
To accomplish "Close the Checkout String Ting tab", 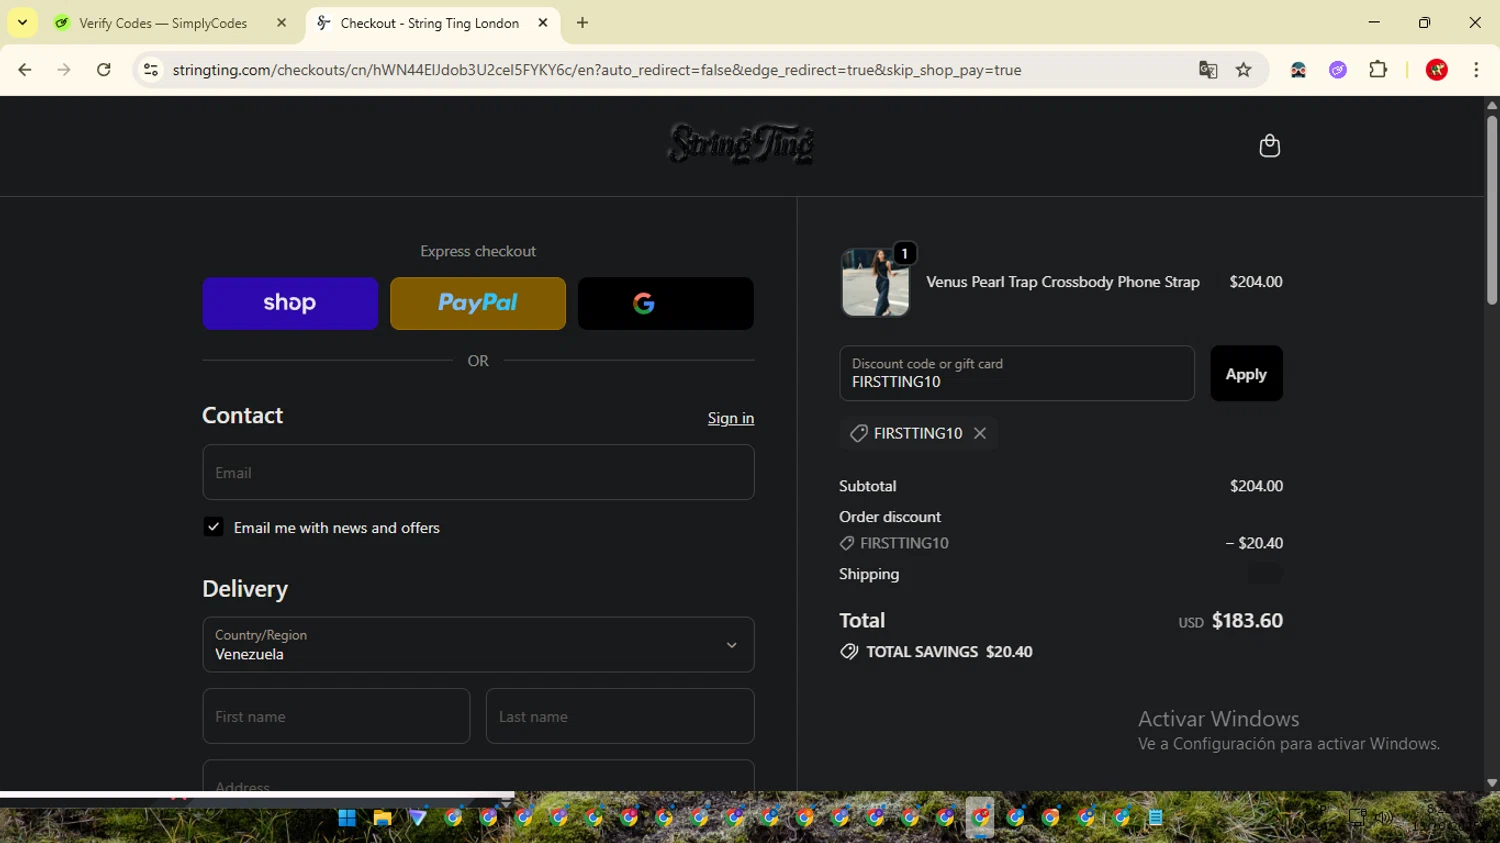I will point(543,23).
